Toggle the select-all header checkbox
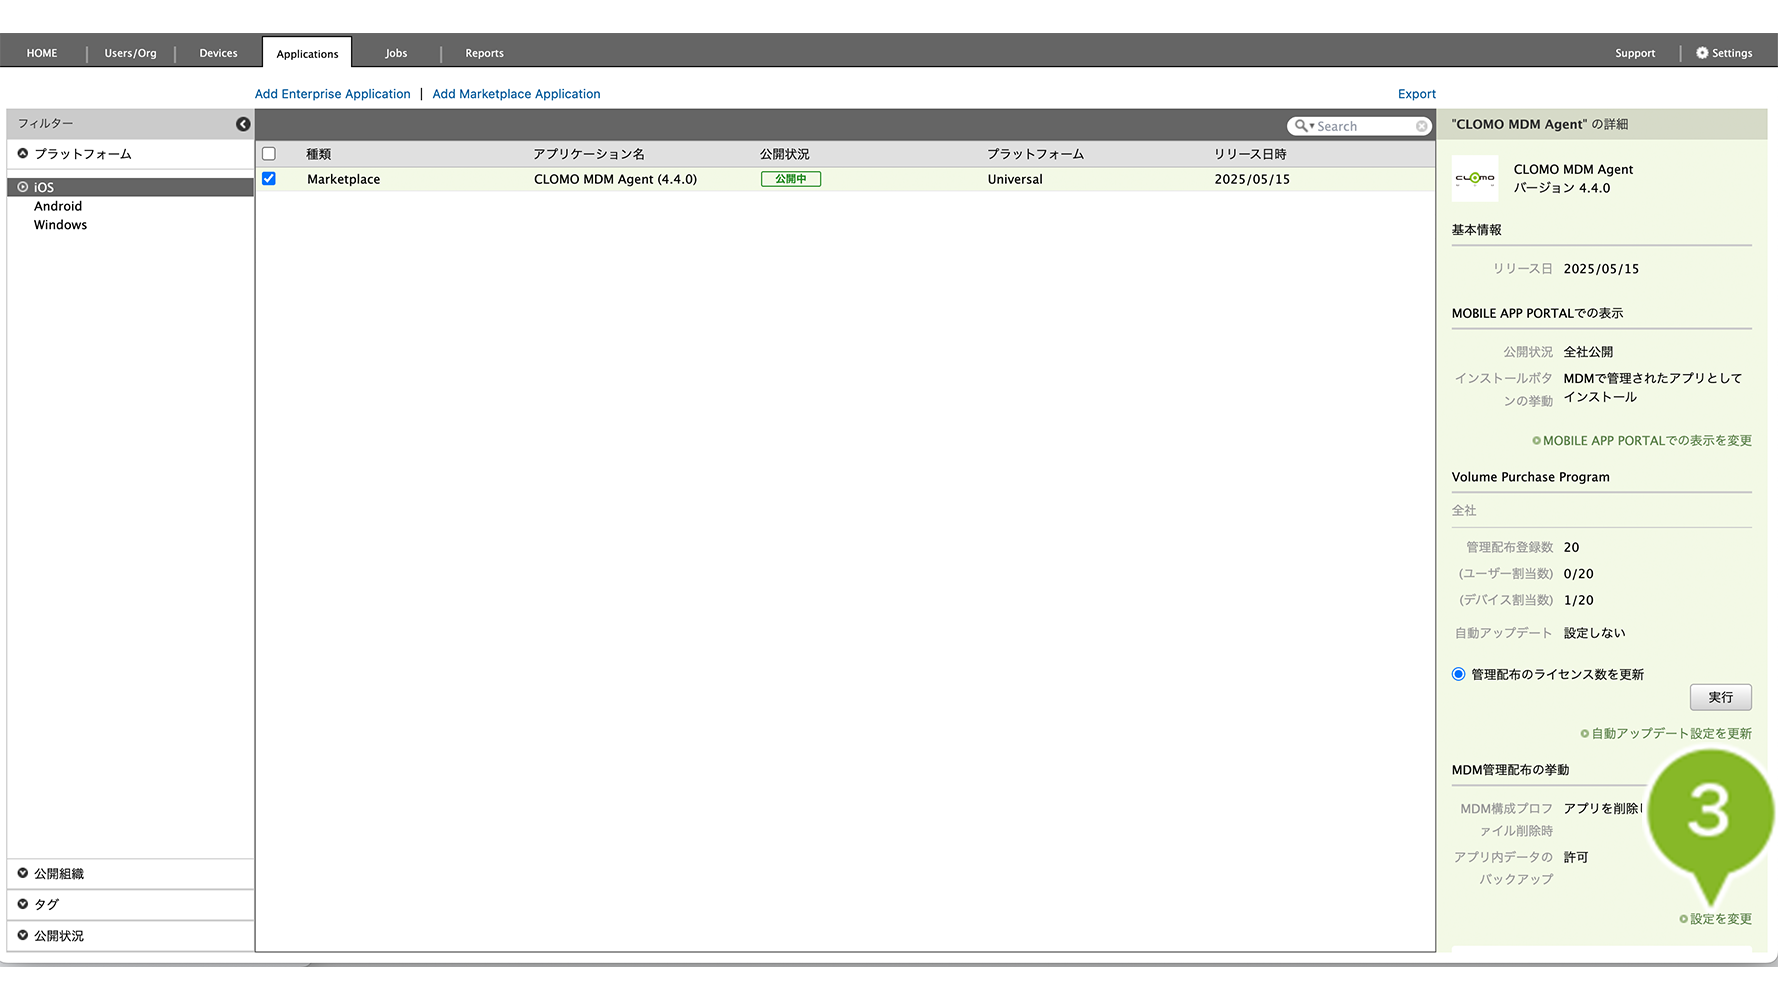This screenshot has width=1778, height=1000. tap(269, 154)
